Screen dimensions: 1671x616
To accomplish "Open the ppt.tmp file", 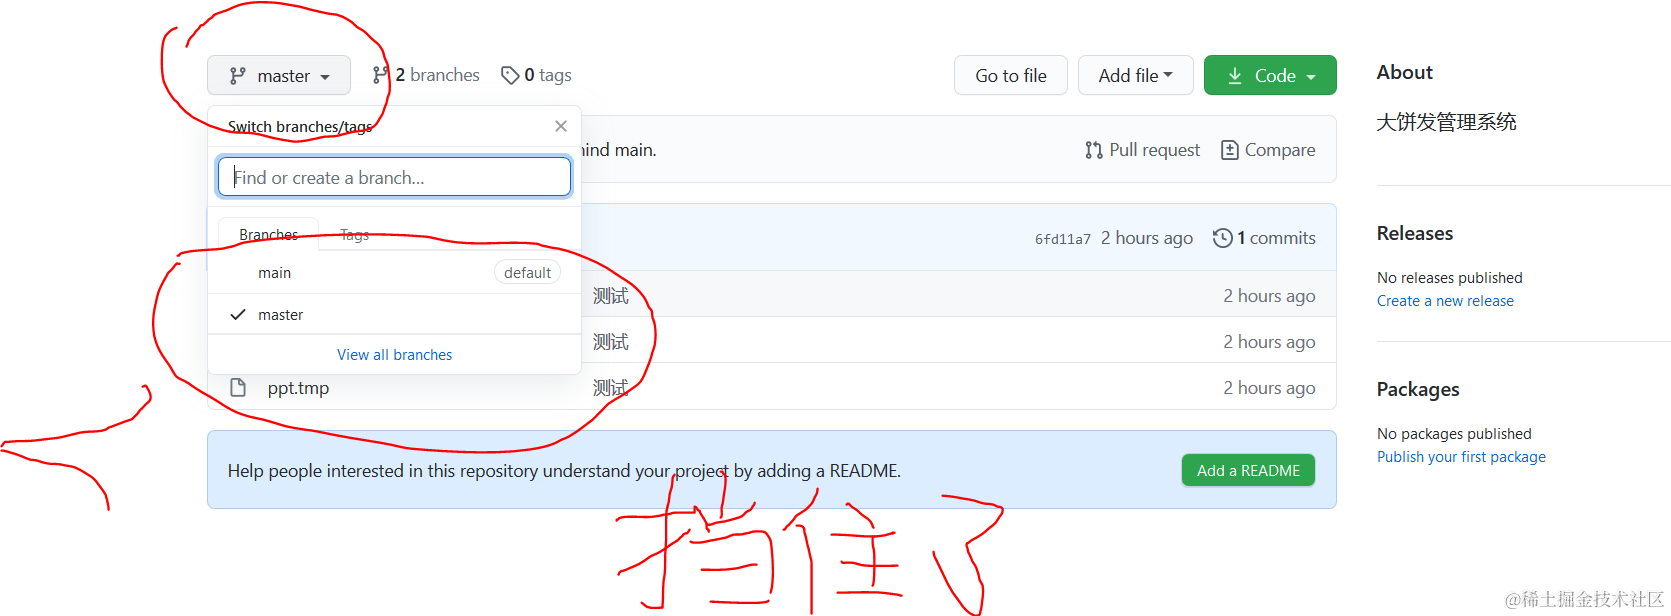I will click(x=298, y=388).
